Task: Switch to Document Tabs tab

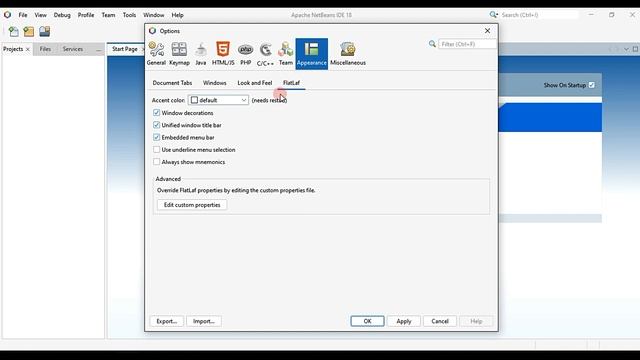Action: pos(172,83)
